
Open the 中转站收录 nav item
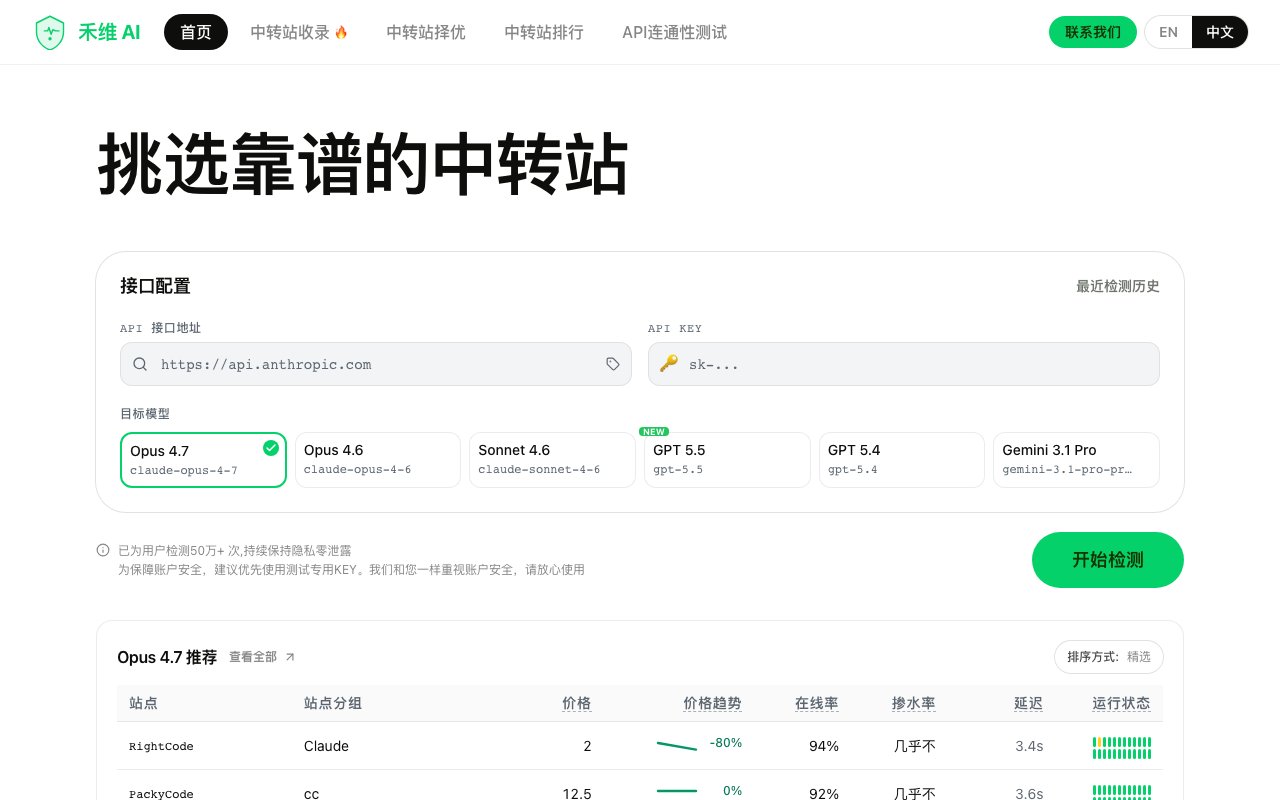299,32
